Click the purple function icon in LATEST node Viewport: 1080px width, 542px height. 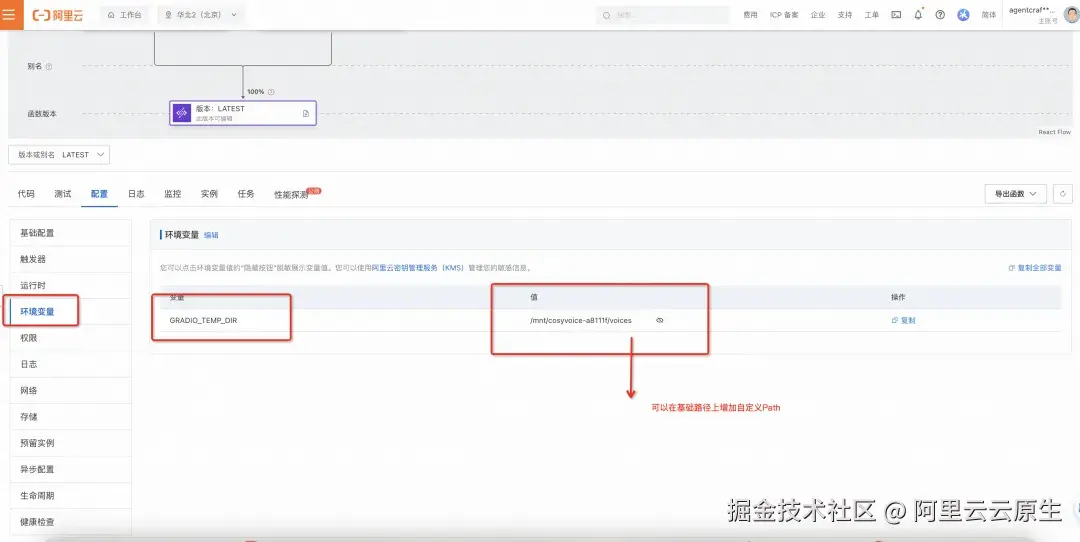point(182,113)
